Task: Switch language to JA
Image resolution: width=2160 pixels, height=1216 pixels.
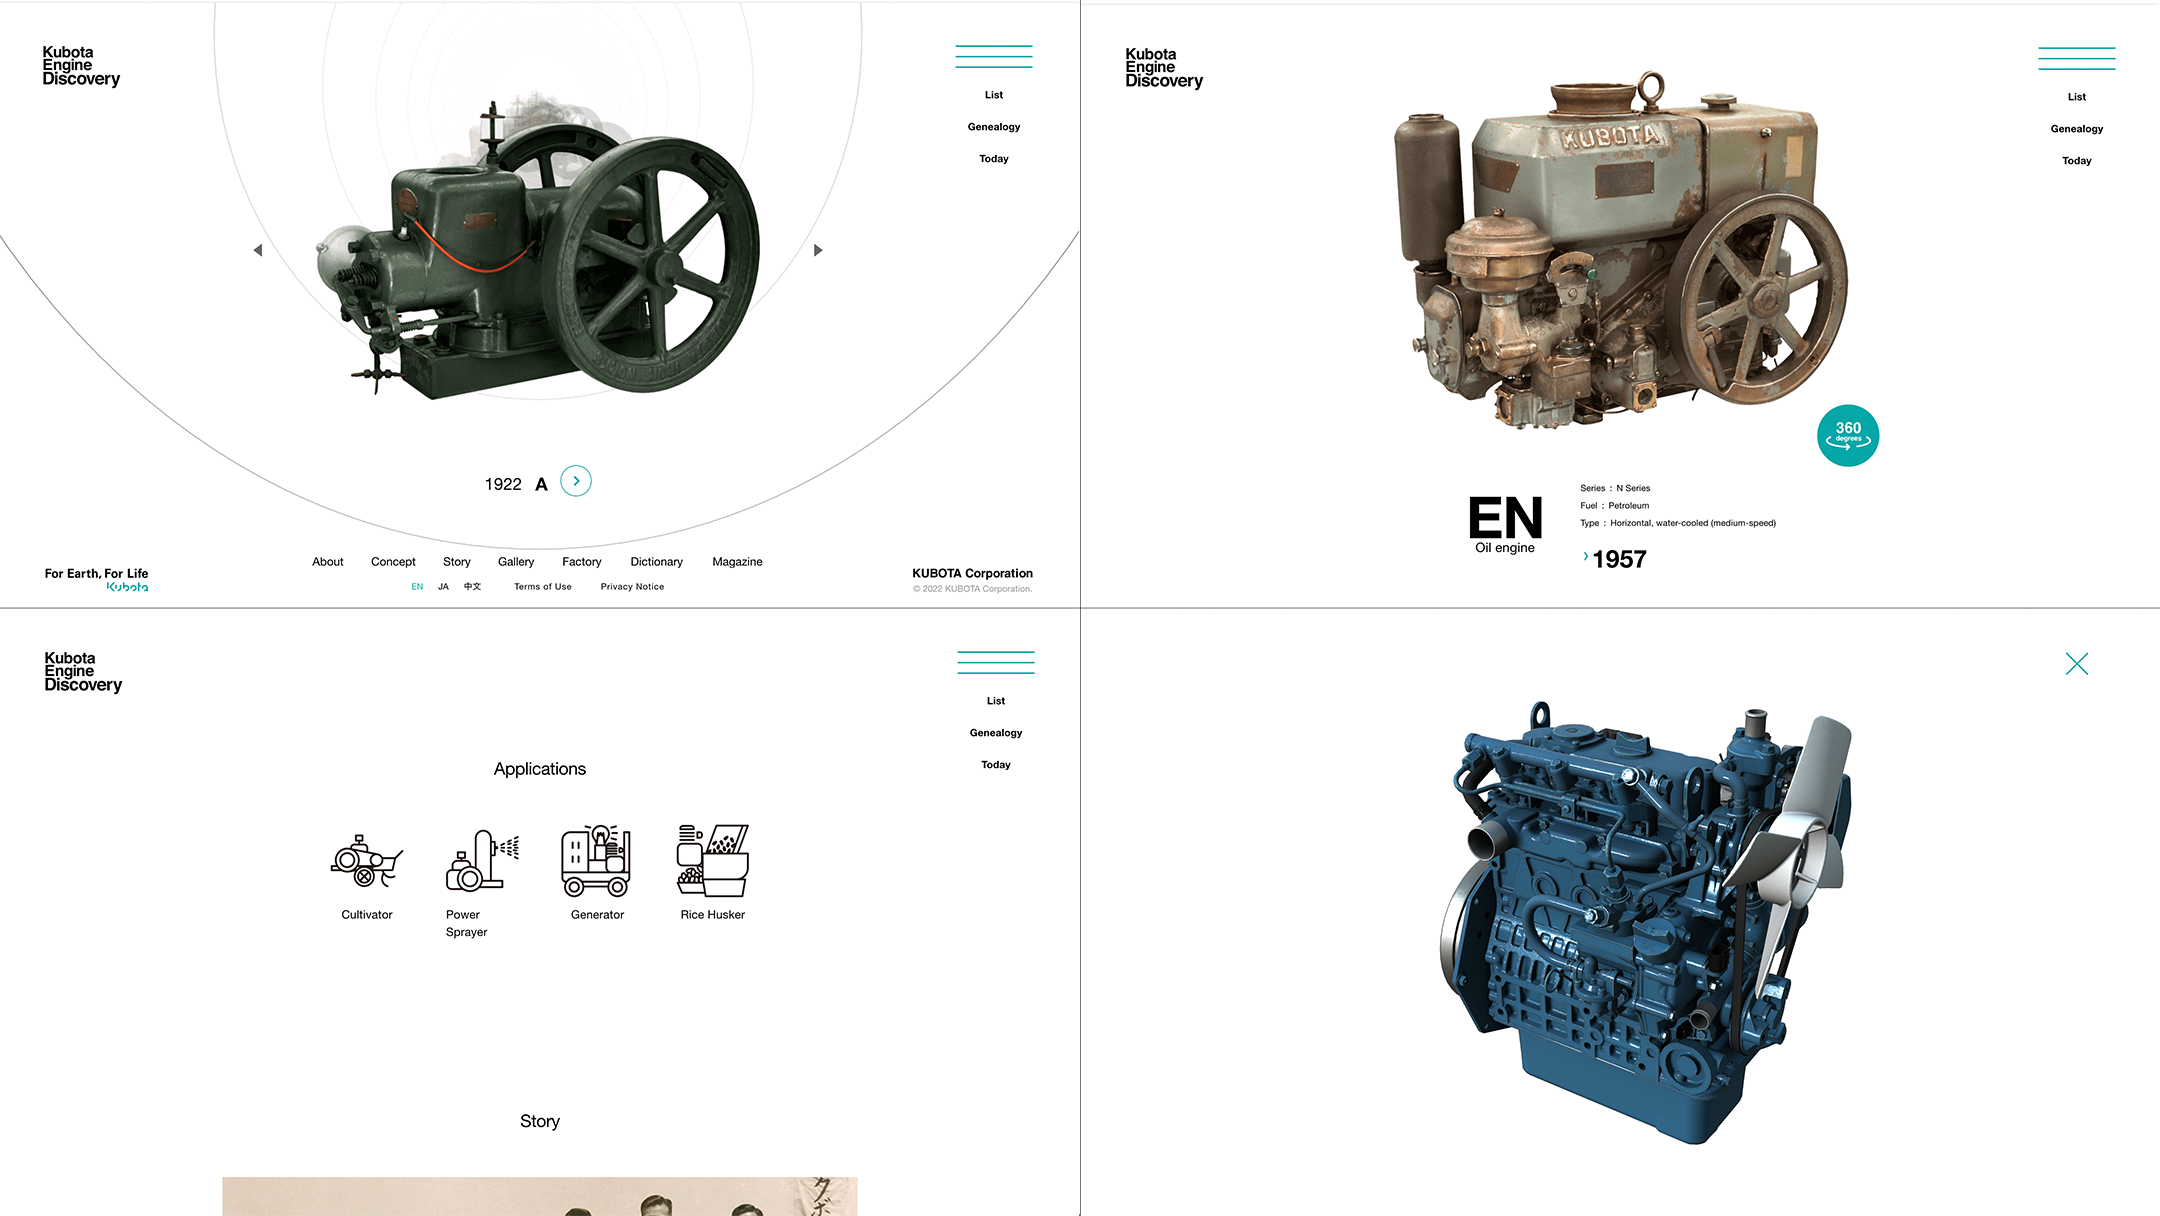Action: 443,587
